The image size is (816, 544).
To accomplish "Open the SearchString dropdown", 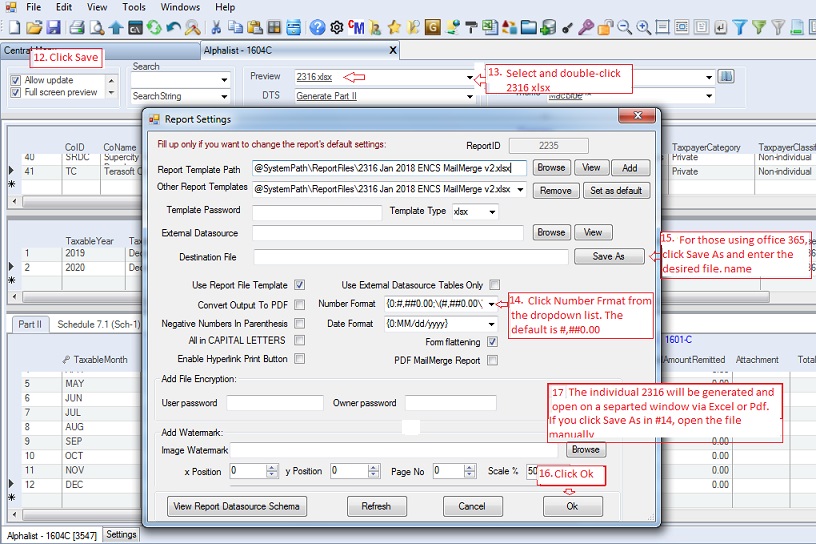I will pos(224,96).
